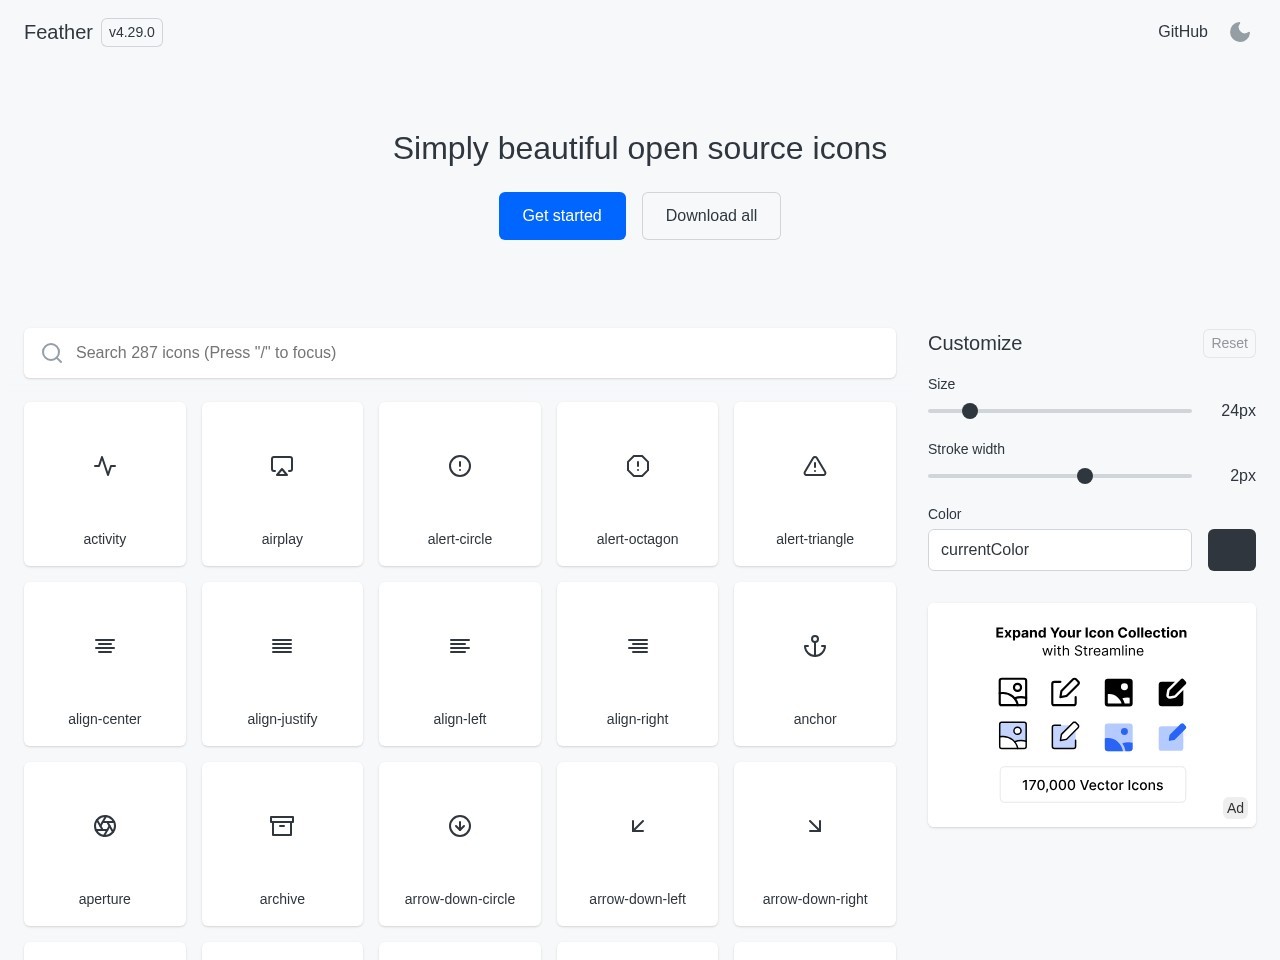Click the Ad label badge

tap(1236, 808)
